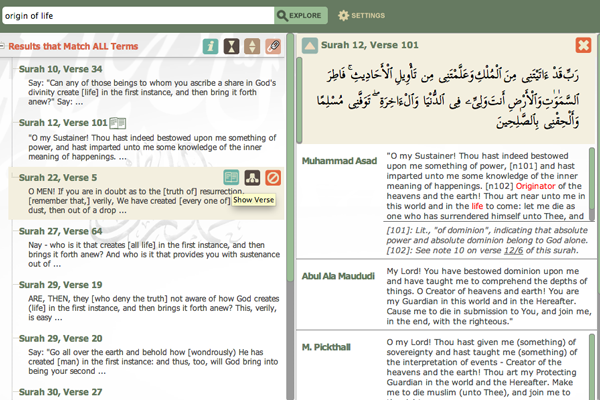Click excerpt text under Surah 10, Verse 34
Image resolution: width=600 pixels, height=400 pixels.
pyautogui.click(x=152, y=92)
